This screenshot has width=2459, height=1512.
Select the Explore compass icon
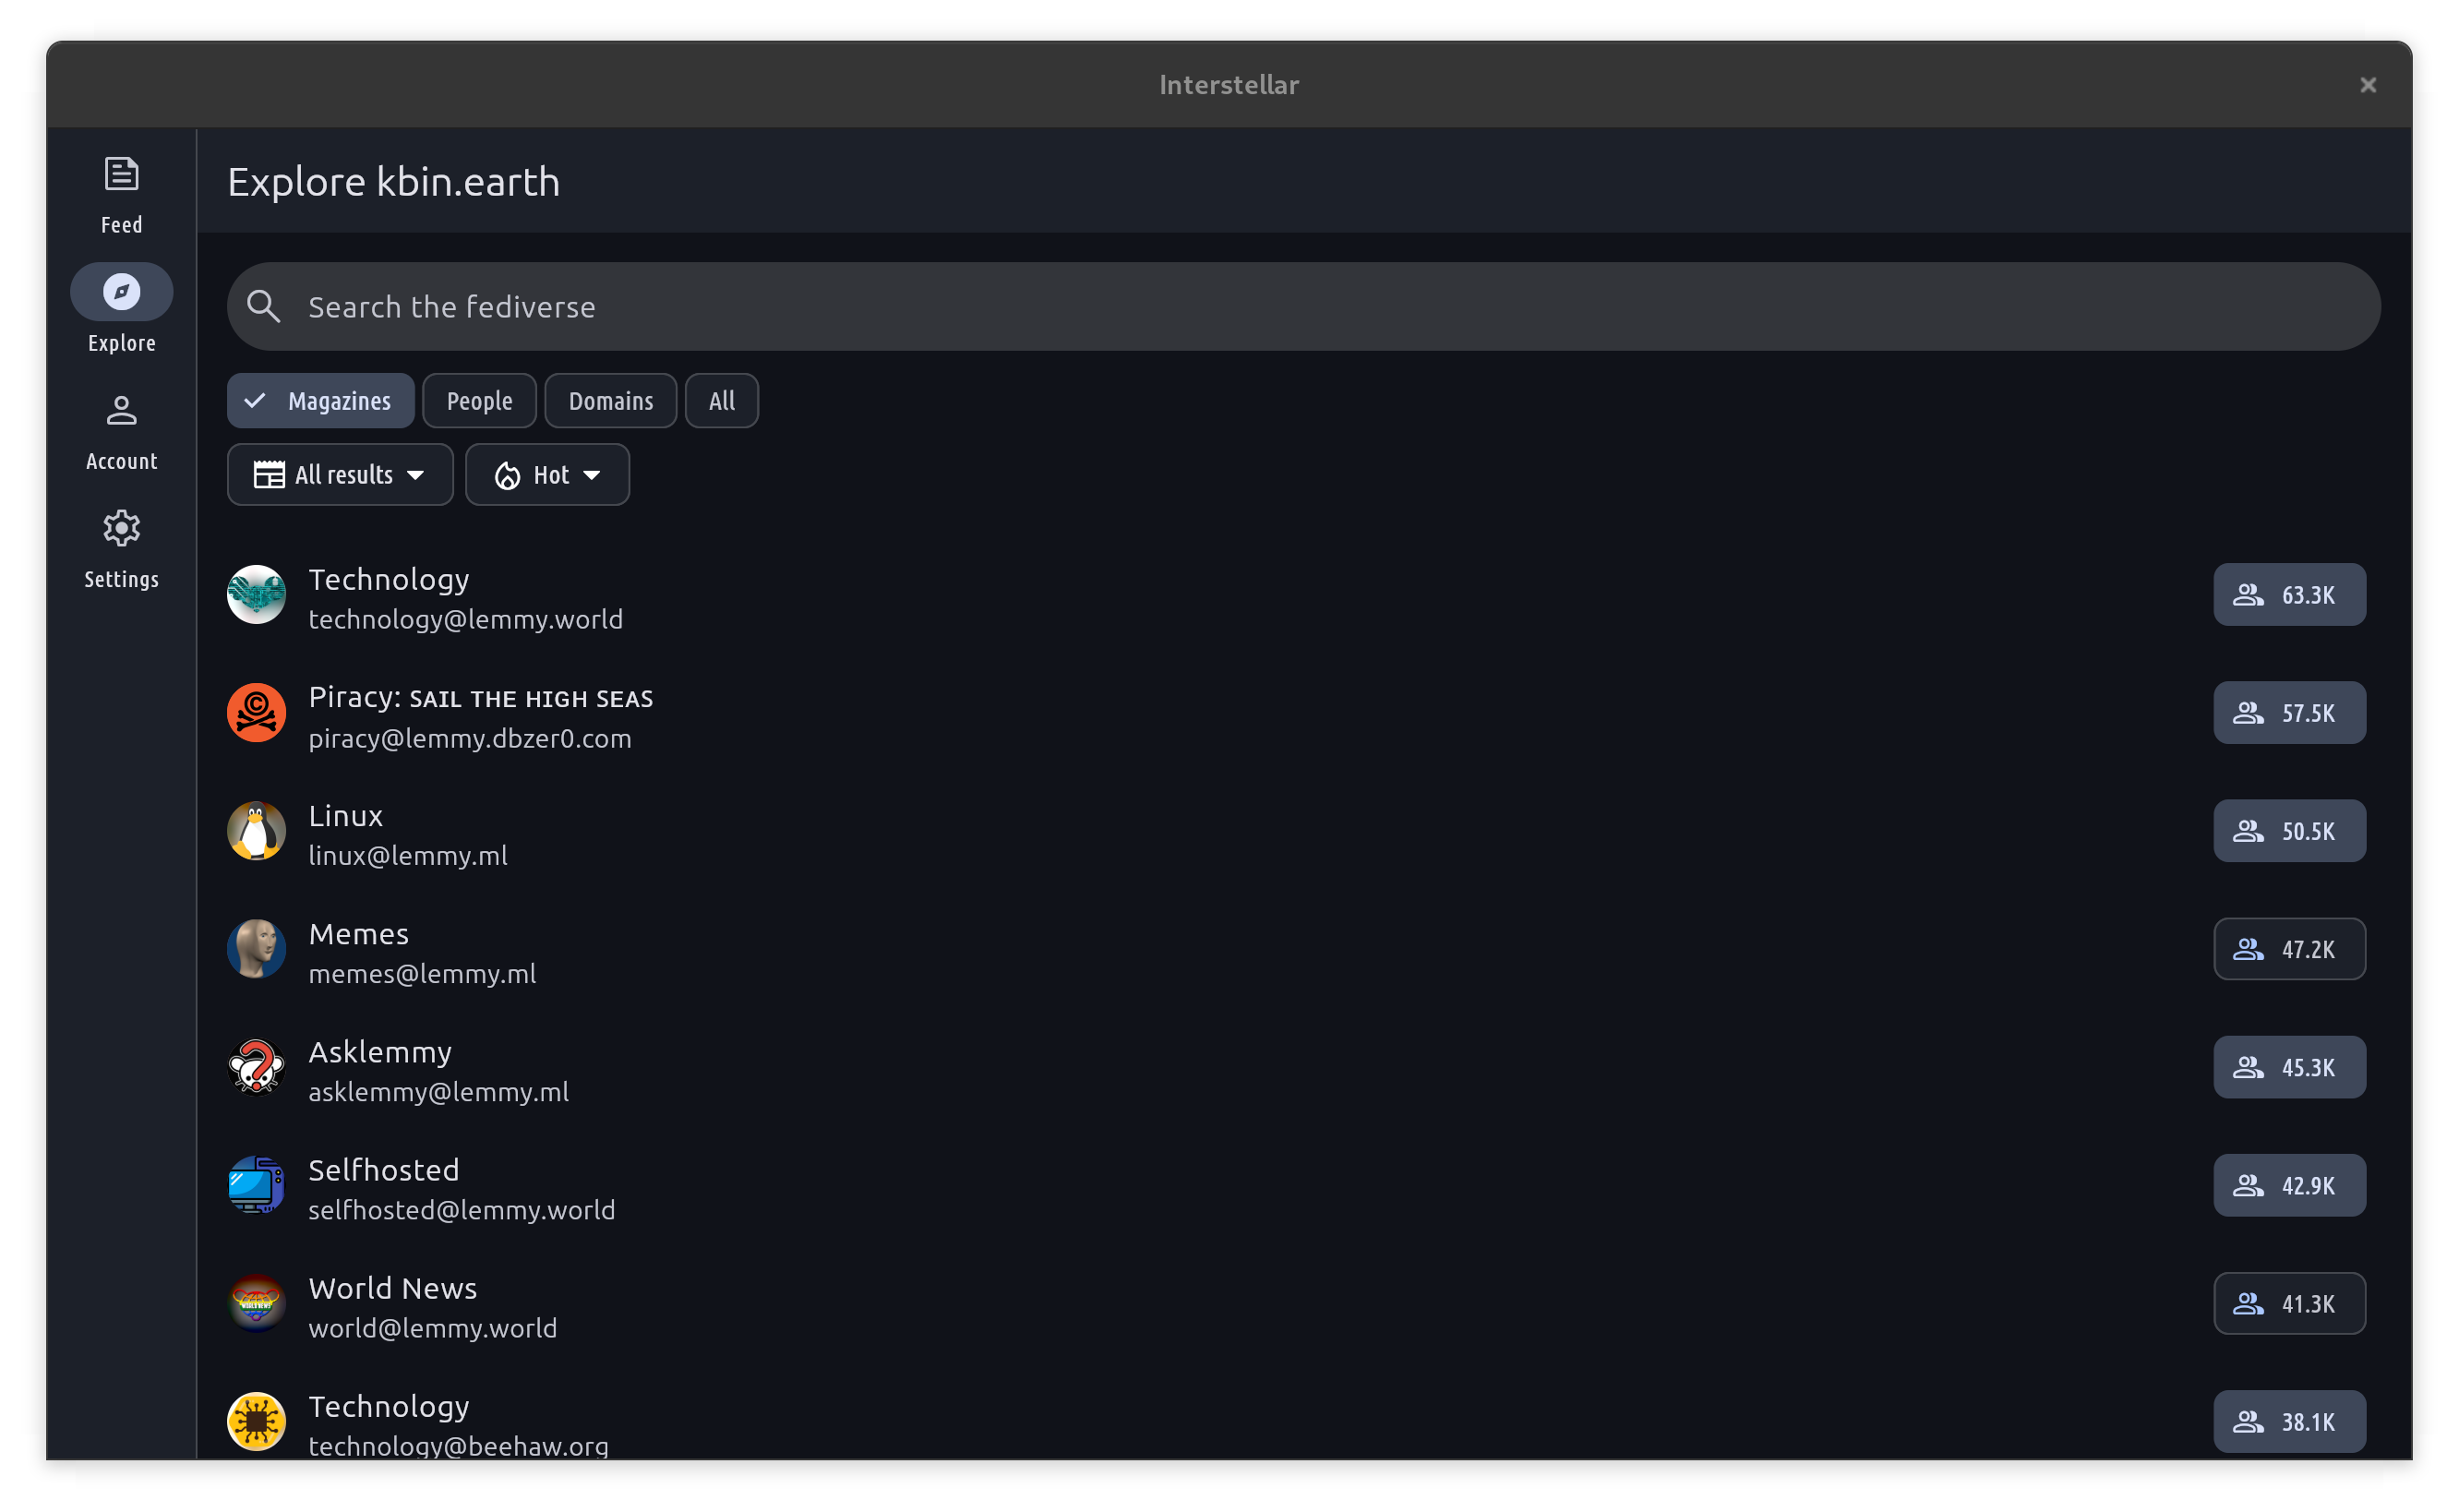click(x=121, y=292)
